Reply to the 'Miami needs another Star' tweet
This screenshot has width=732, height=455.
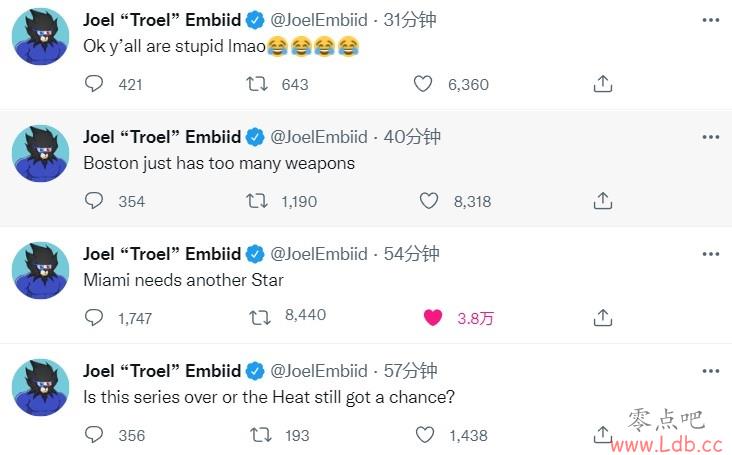click(x=94, y=318)
